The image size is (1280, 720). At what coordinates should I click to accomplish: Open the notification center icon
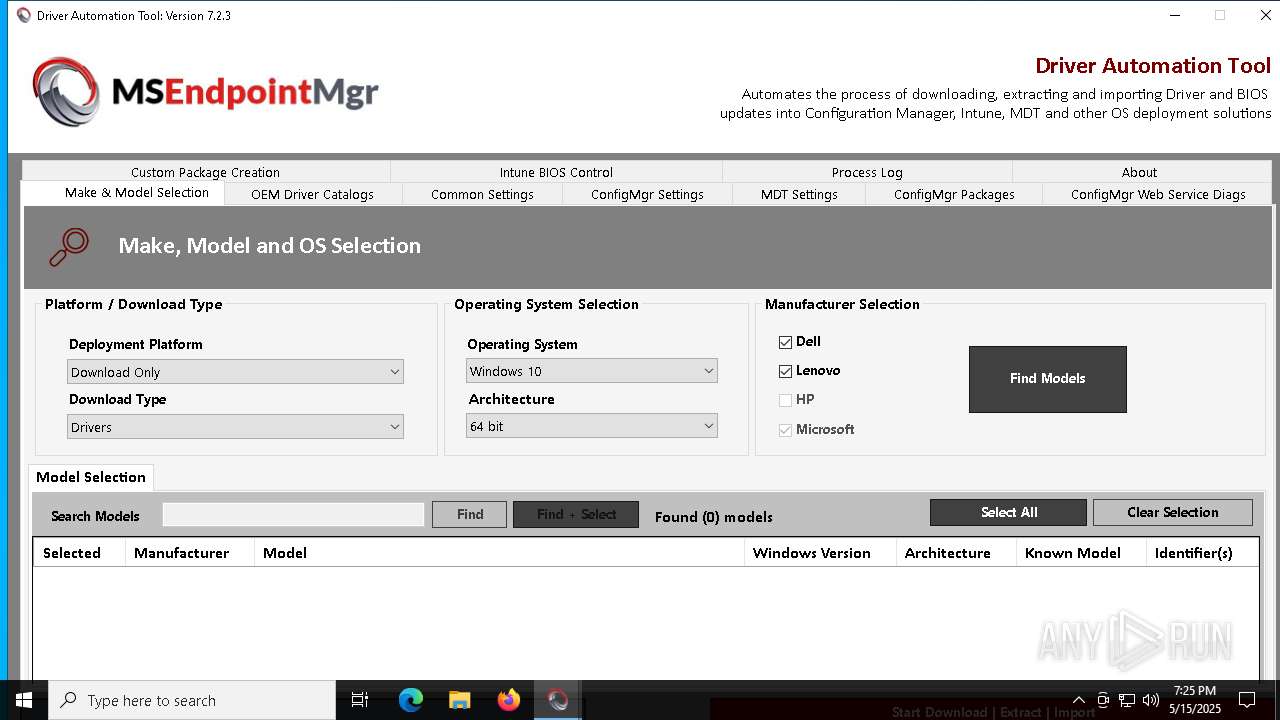[x=1247, y=700]
